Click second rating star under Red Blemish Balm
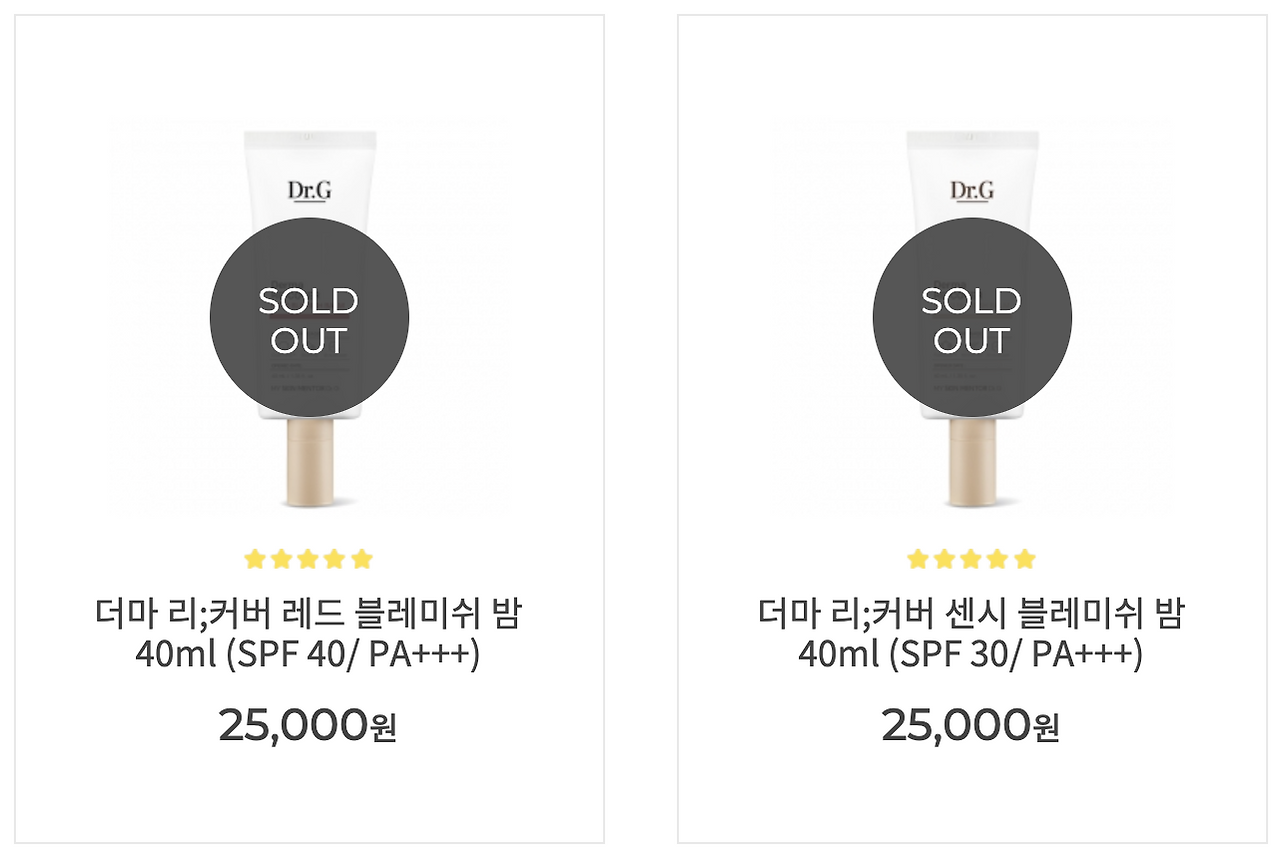The image size is (1280, 854). pyautogui.click(x=282, y=559)
